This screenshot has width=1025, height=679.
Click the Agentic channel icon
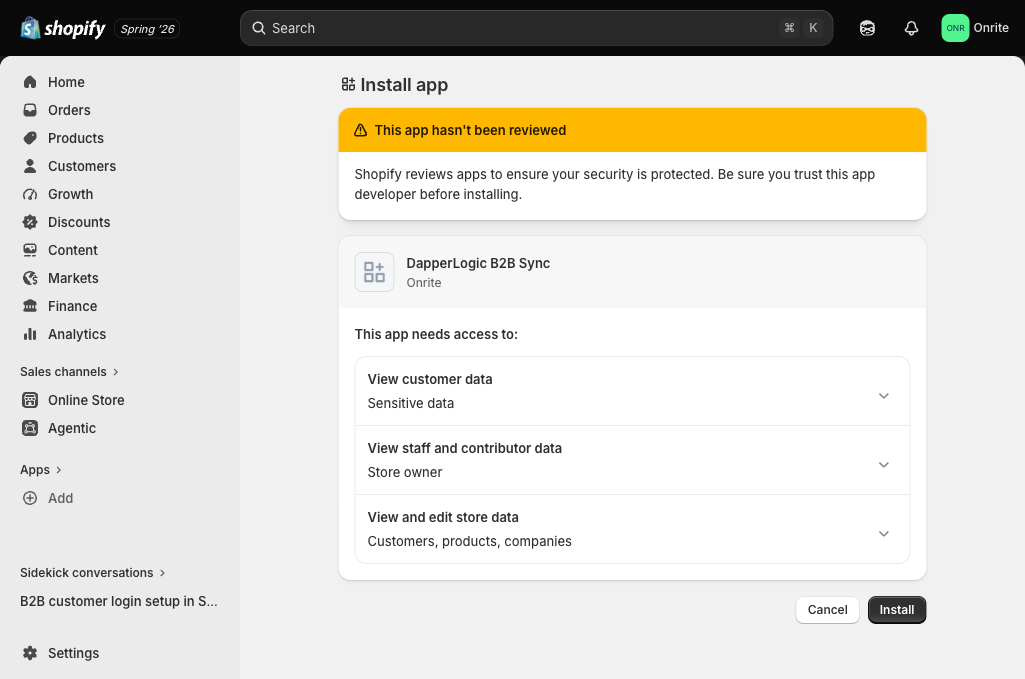click(x=30, y=428)
